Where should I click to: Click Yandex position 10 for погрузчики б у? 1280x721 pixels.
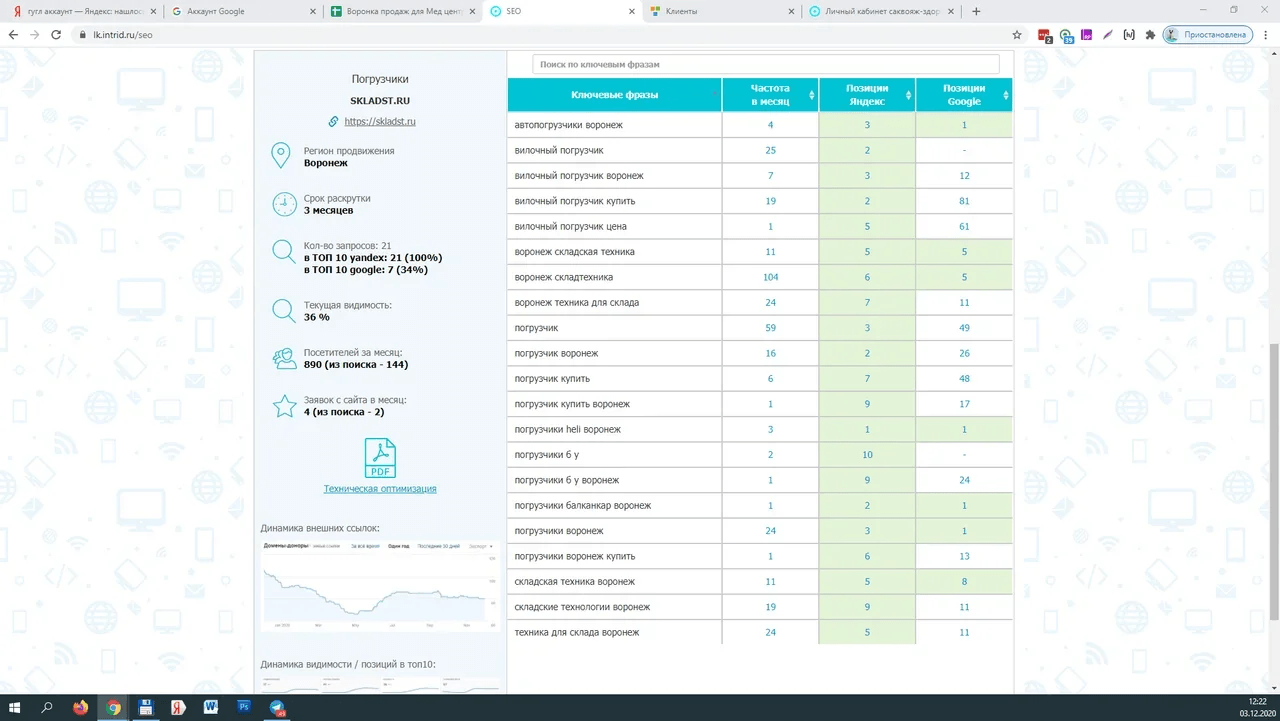(867, 455)
